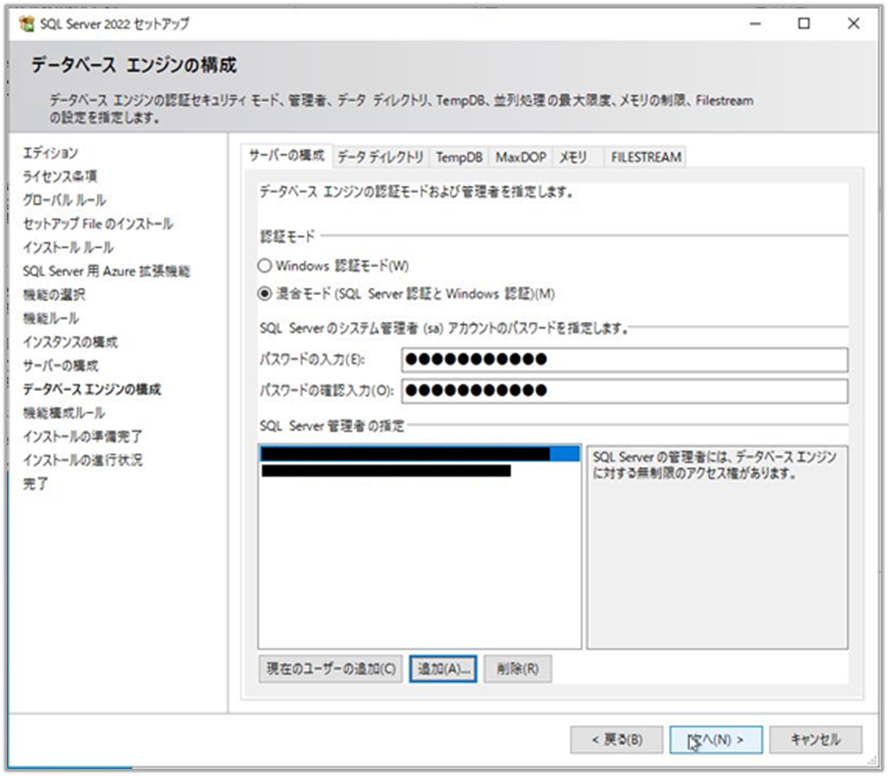The height and width of the screenshot is (776, 888).
Task: Click 機能ルール in the step list
Action: click(51, 319)
